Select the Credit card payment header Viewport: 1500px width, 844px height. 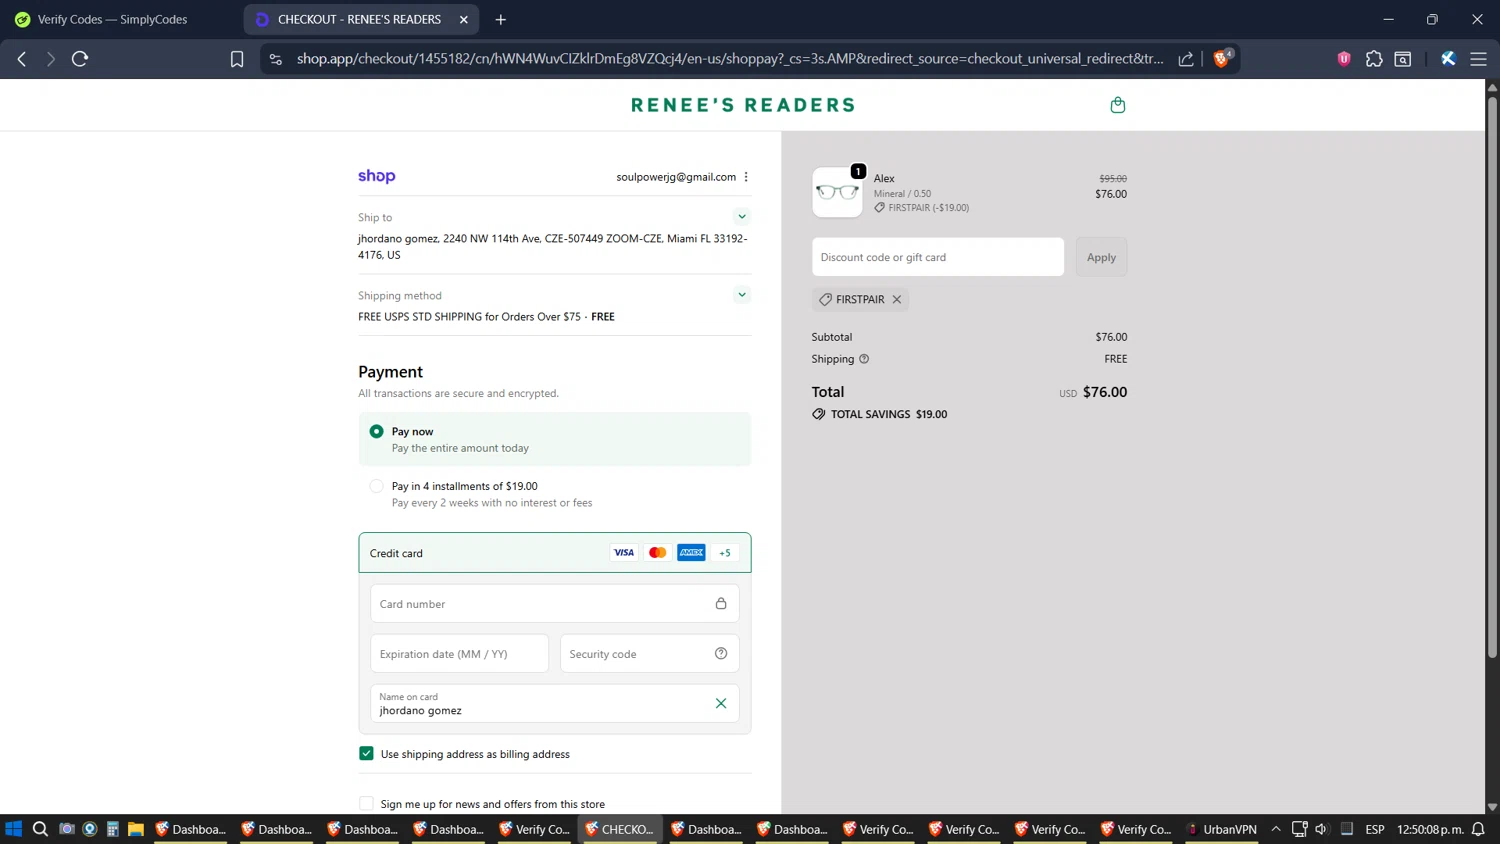[555, 553]
